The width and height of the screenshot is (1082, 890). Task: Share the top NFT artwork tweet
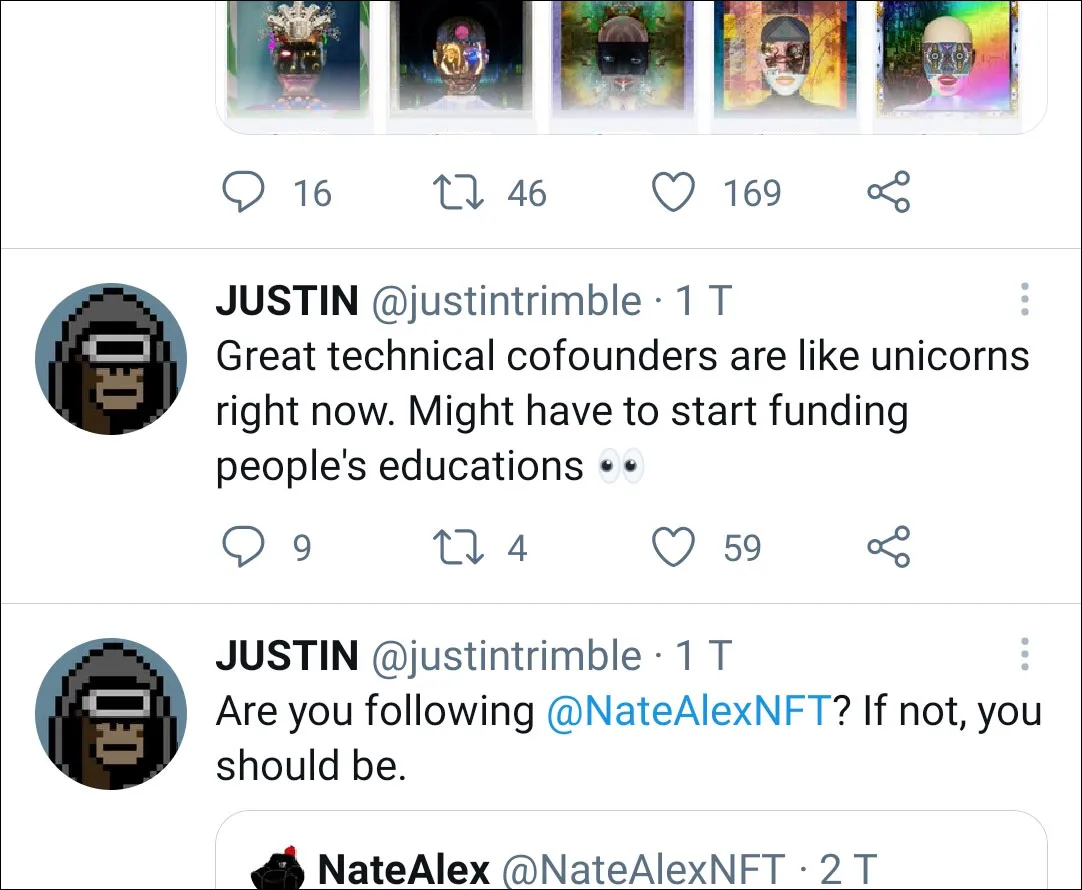click(x=889, y=191)
